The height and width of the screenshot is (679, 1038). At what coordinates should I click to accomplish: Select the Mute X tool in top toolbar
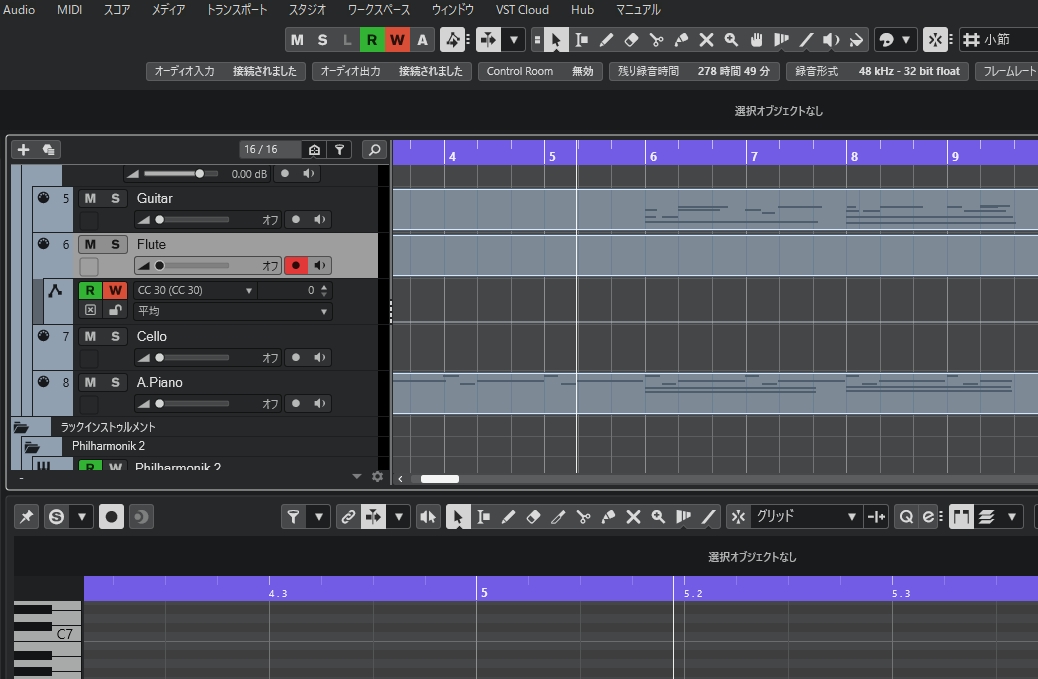click(x=706, y=40)
